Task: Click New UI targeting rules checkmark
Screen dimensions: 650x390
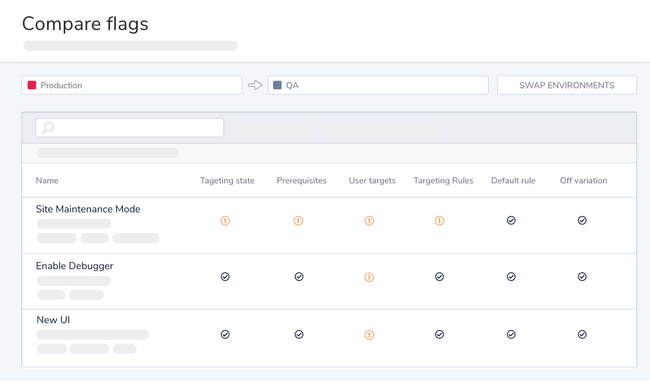Action: click(439, 334)
